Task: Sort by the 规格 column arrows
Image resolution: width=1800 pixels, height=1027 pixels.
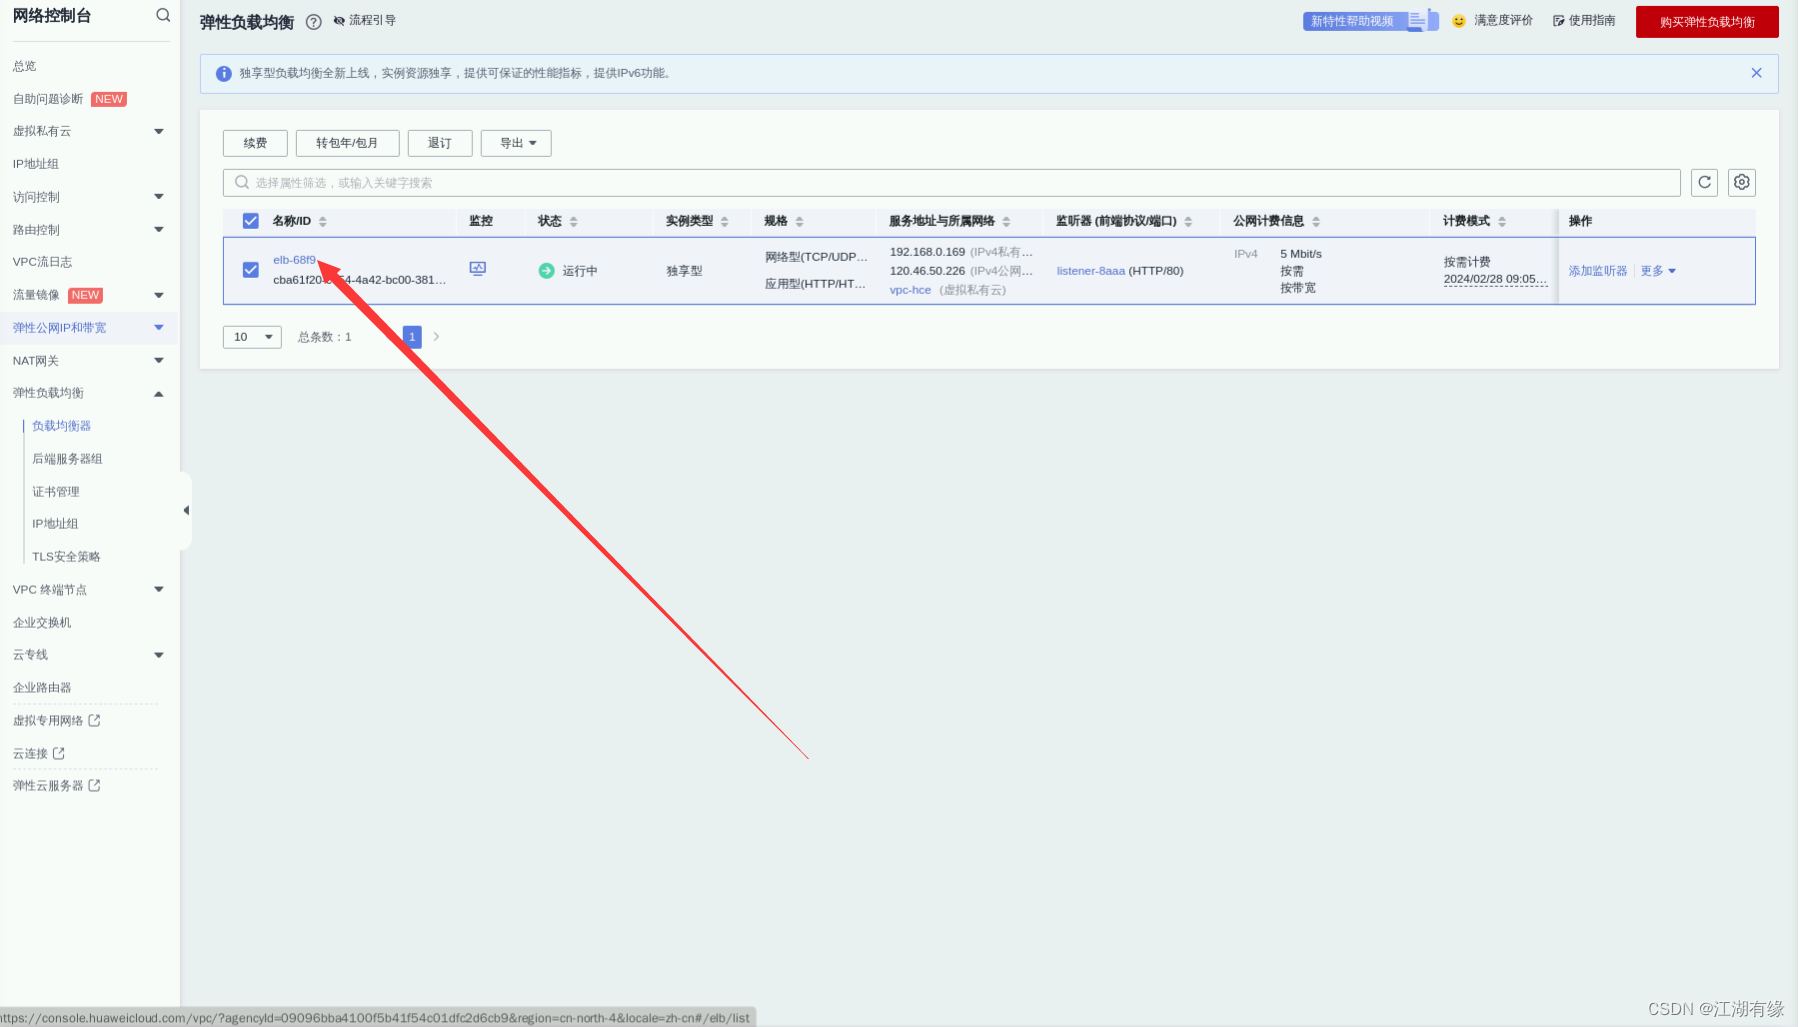Action: 800,222
